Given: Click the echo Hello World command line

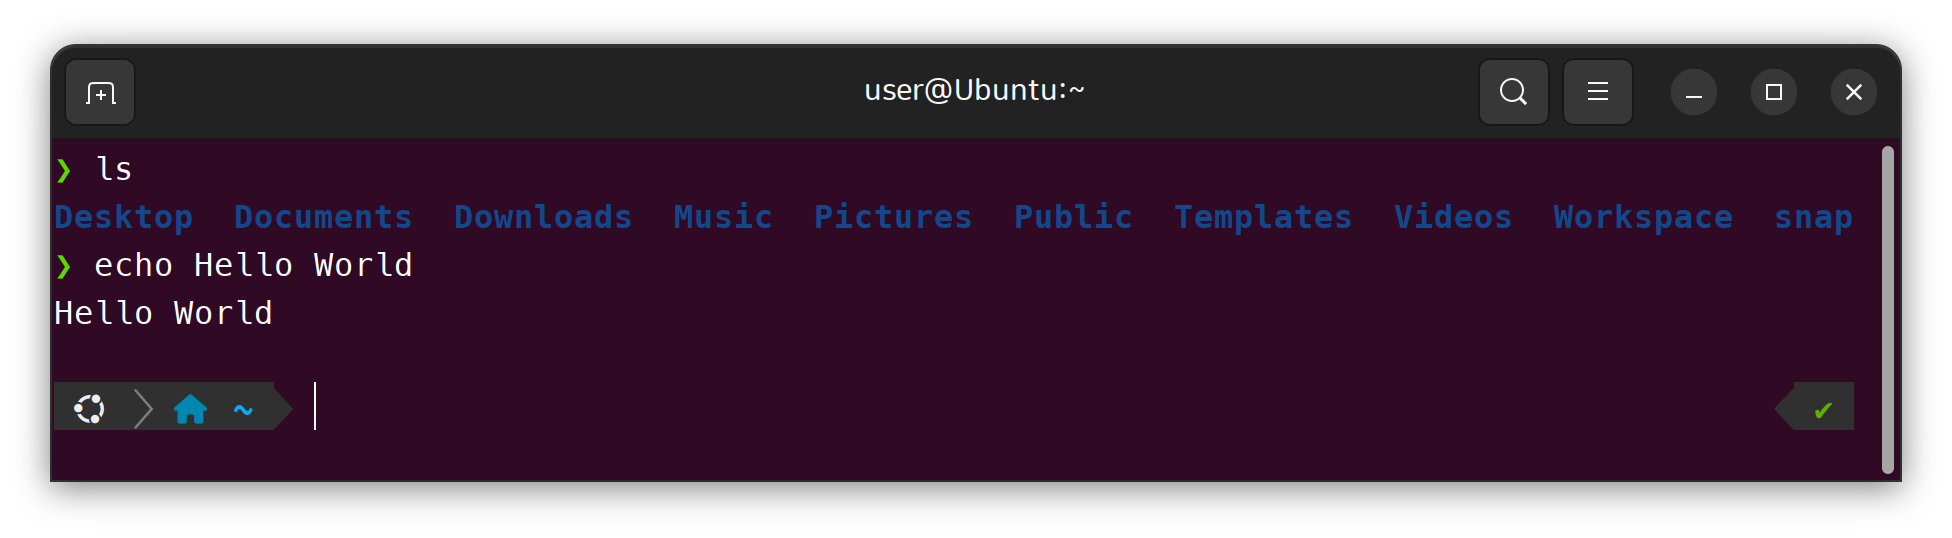Looking at the screenshot, I should coord(253,265).
